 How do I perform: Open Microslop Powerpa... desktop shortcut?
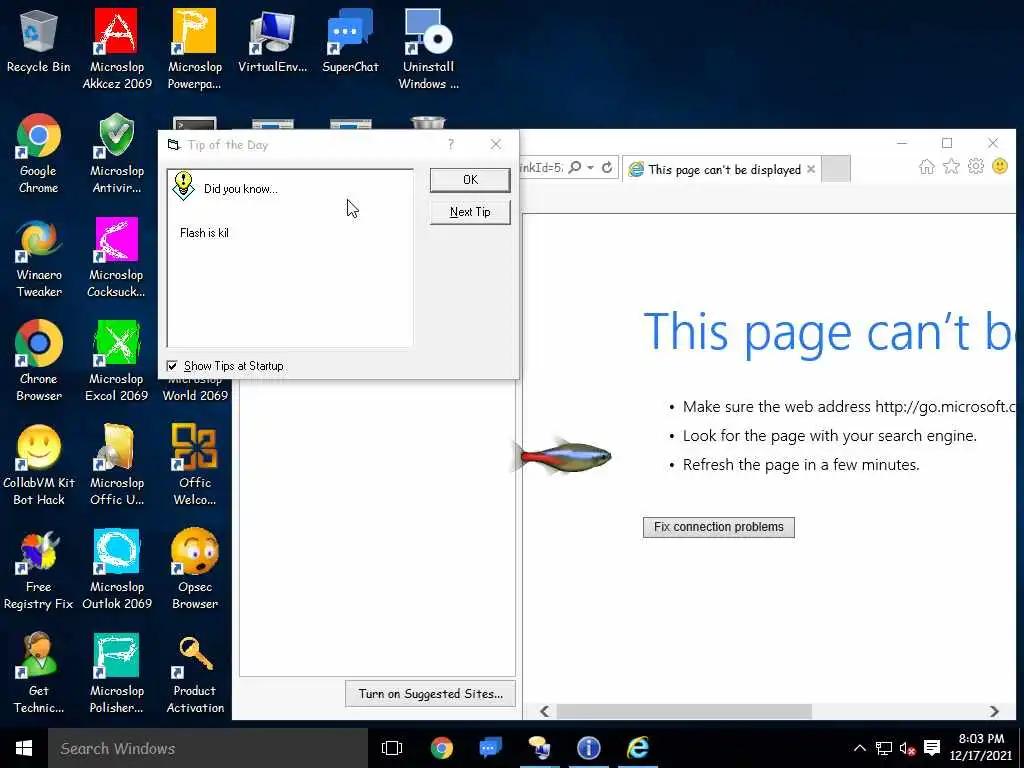(195, 49)
